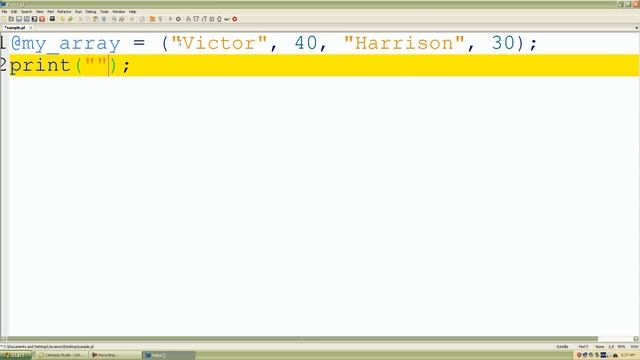Open the Run menu
This screenshot has width=640, height=360.
click(x=78, y=12)
